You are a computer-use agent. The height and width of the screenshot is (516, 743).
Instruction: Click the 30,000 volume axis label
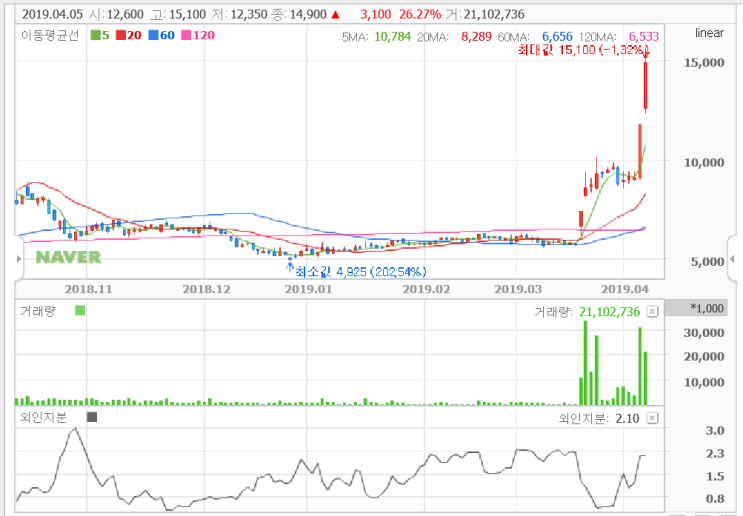(x=704, y=333)
